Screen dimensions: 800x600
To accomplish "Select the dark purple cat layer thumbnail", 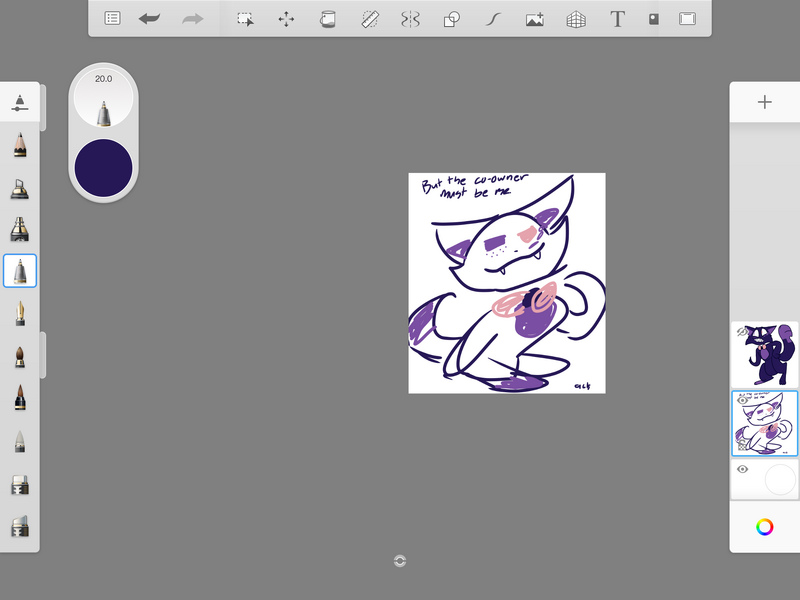I will (x=765, y=354).
